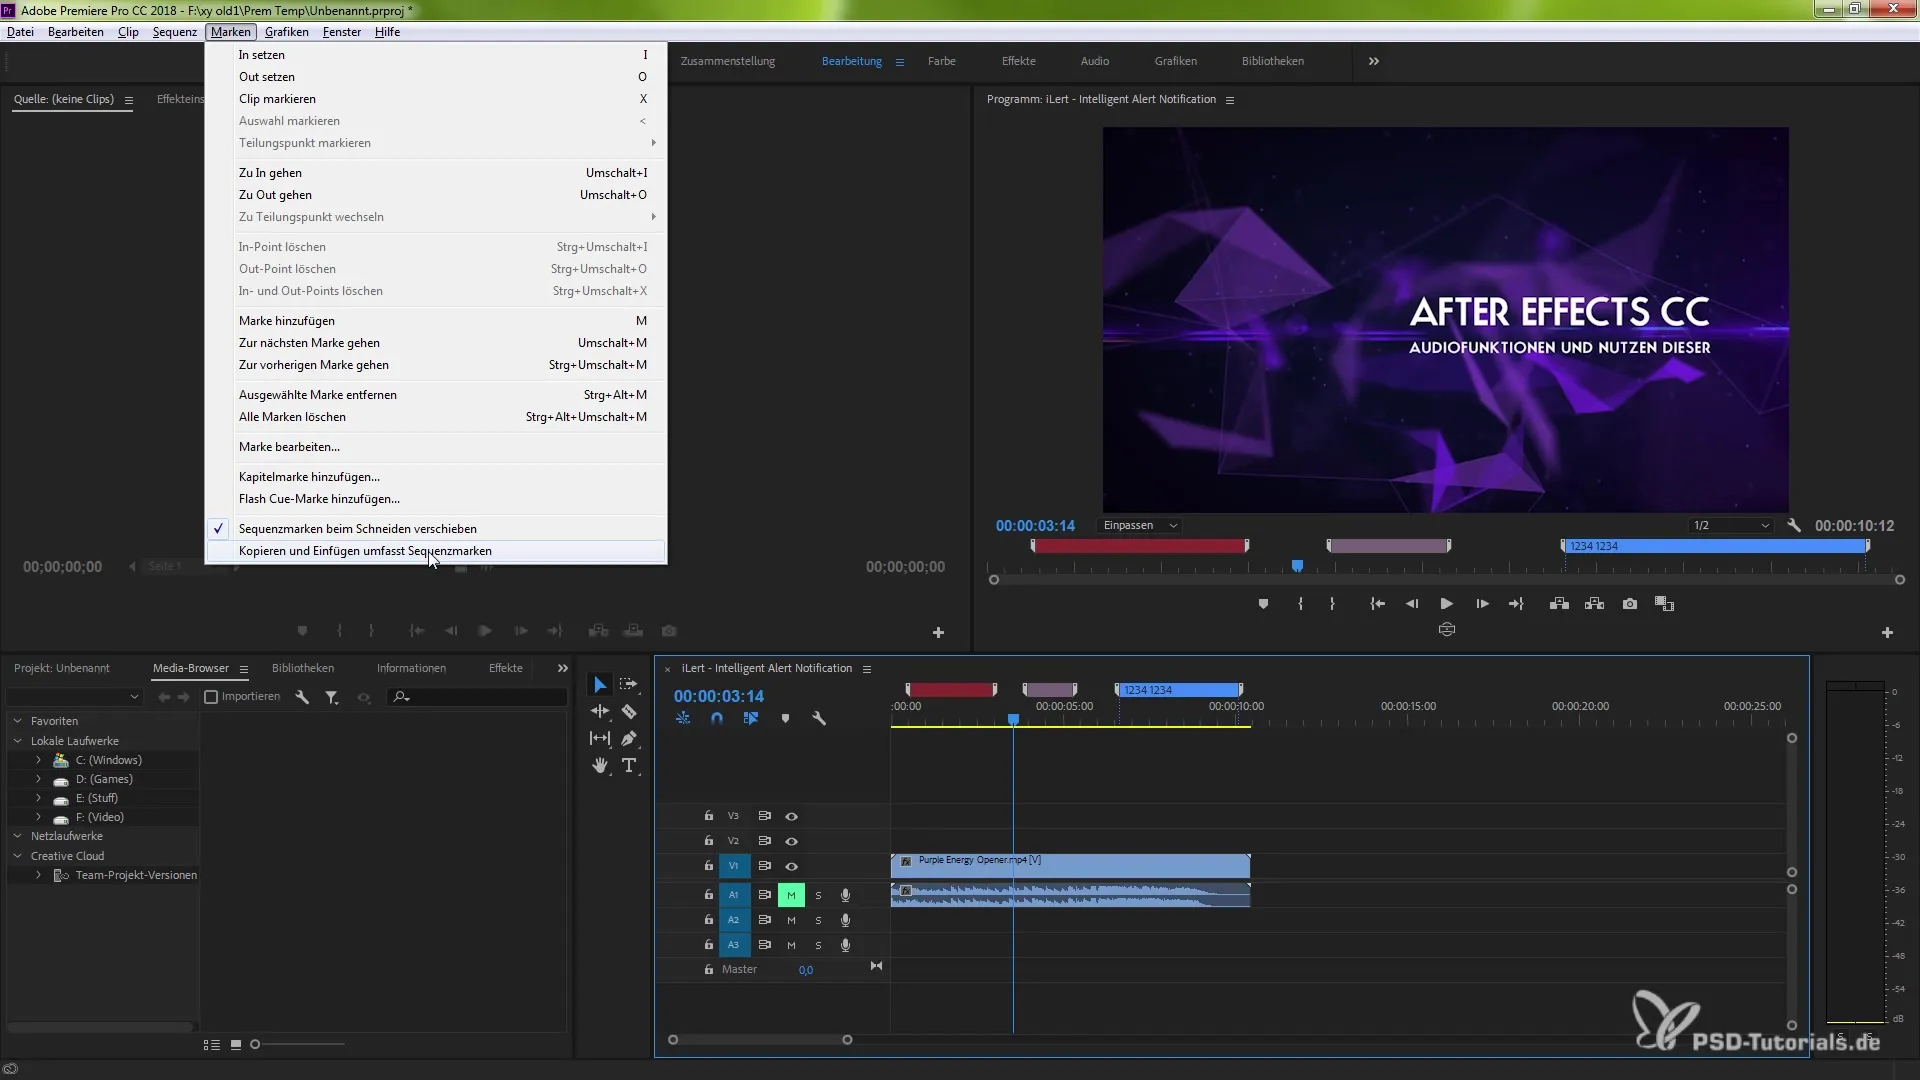1920x1080 pixels.
Task: Open Media Browser ingest settings wrench
Action: pos(302,697)
